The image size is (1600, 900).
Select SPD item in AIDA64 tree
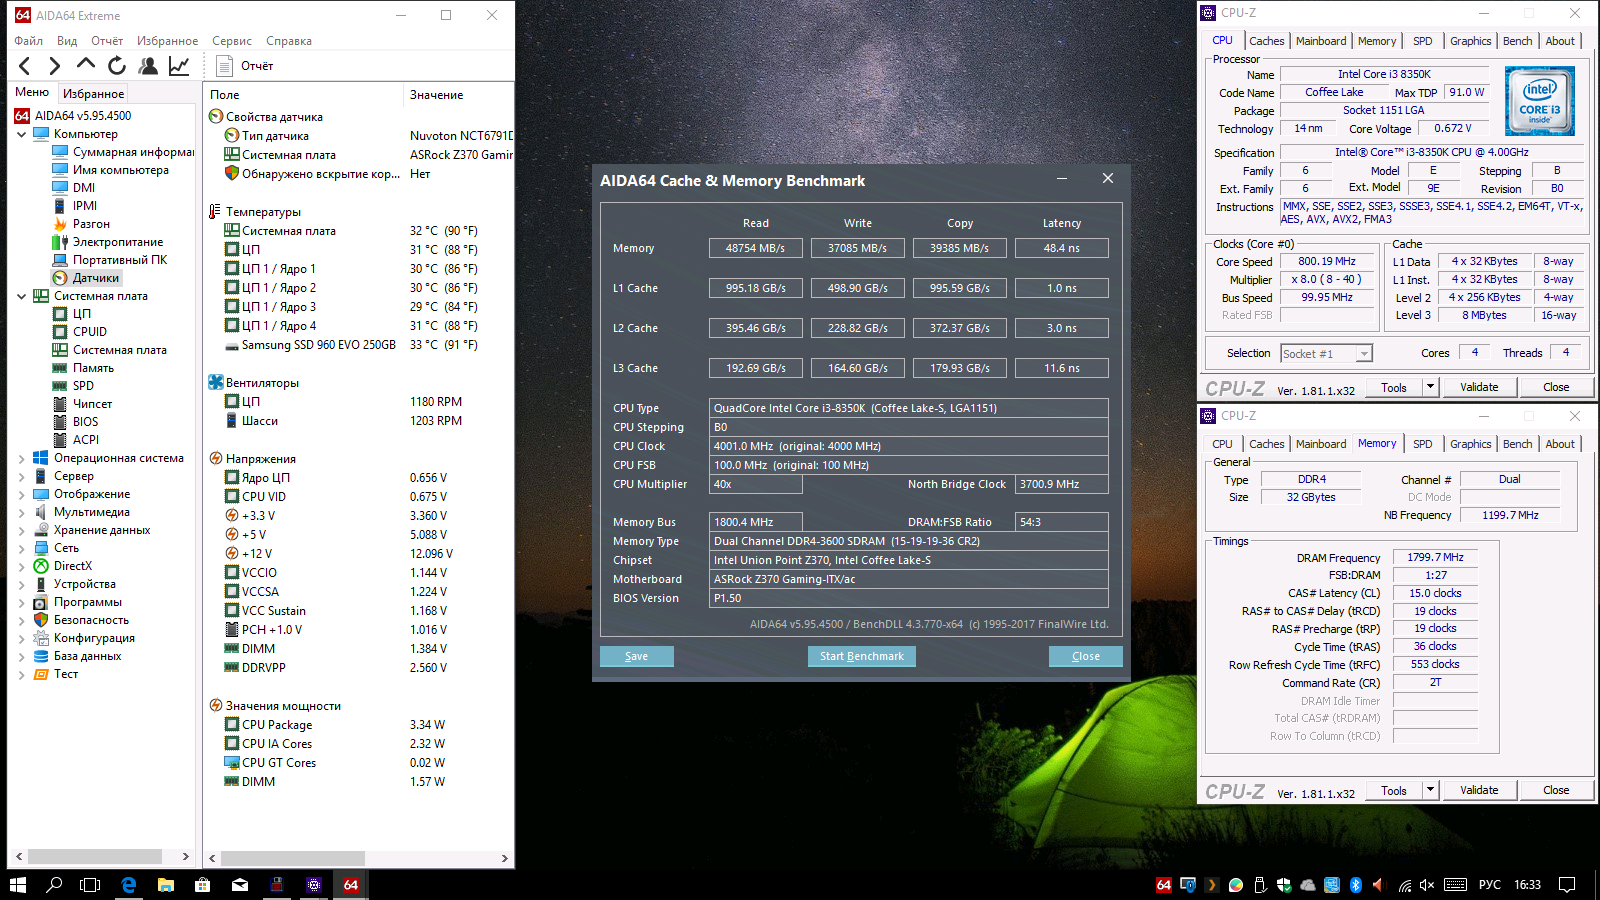(x=83, y=386)
